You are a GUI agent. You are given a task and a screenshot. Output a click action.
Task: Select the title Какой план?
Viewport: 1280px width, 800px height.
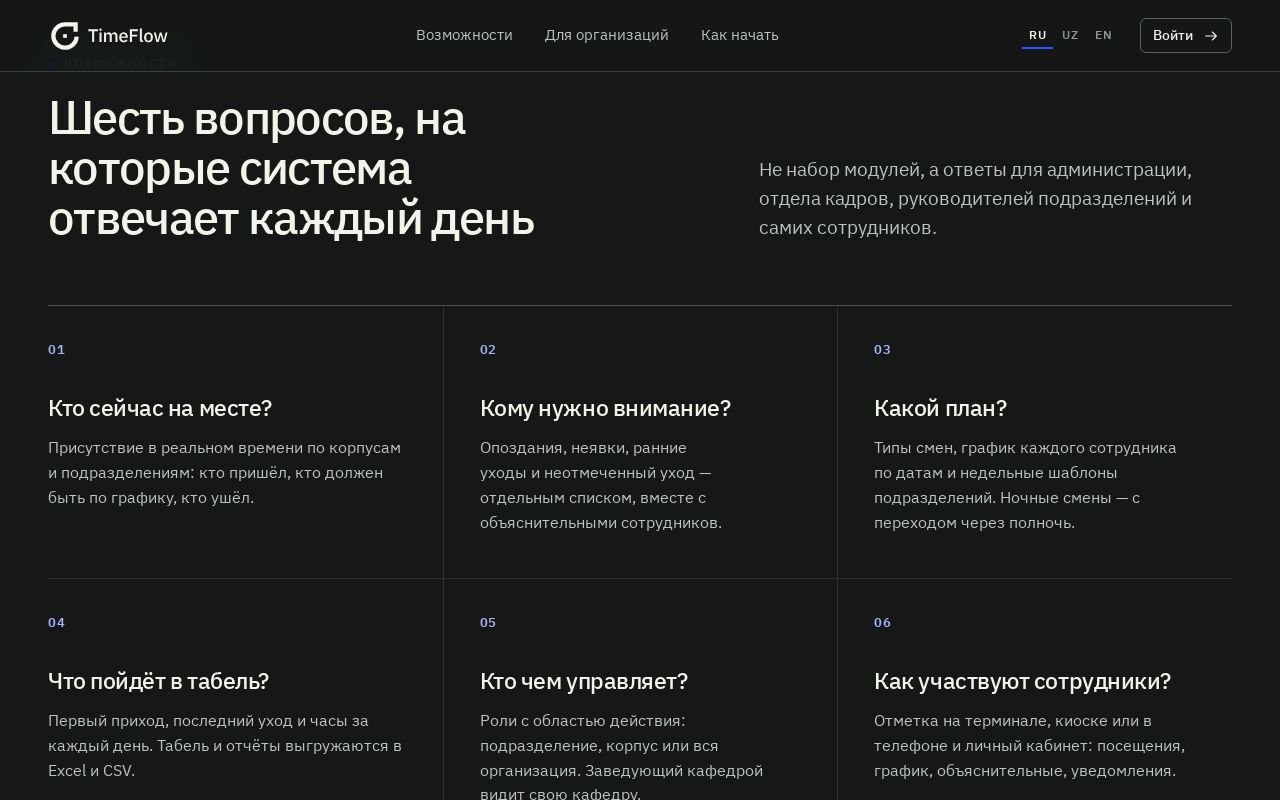[x=940, y=408]
